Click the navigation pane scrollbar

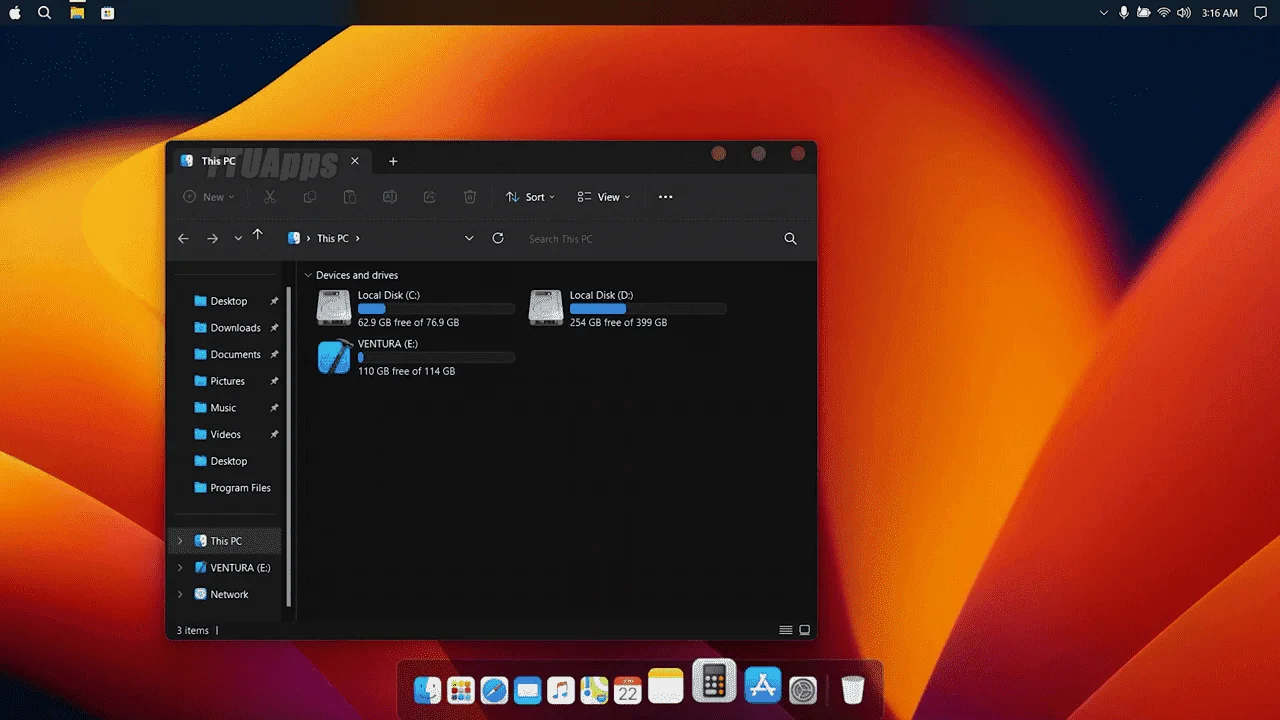(x=289, y=445)
